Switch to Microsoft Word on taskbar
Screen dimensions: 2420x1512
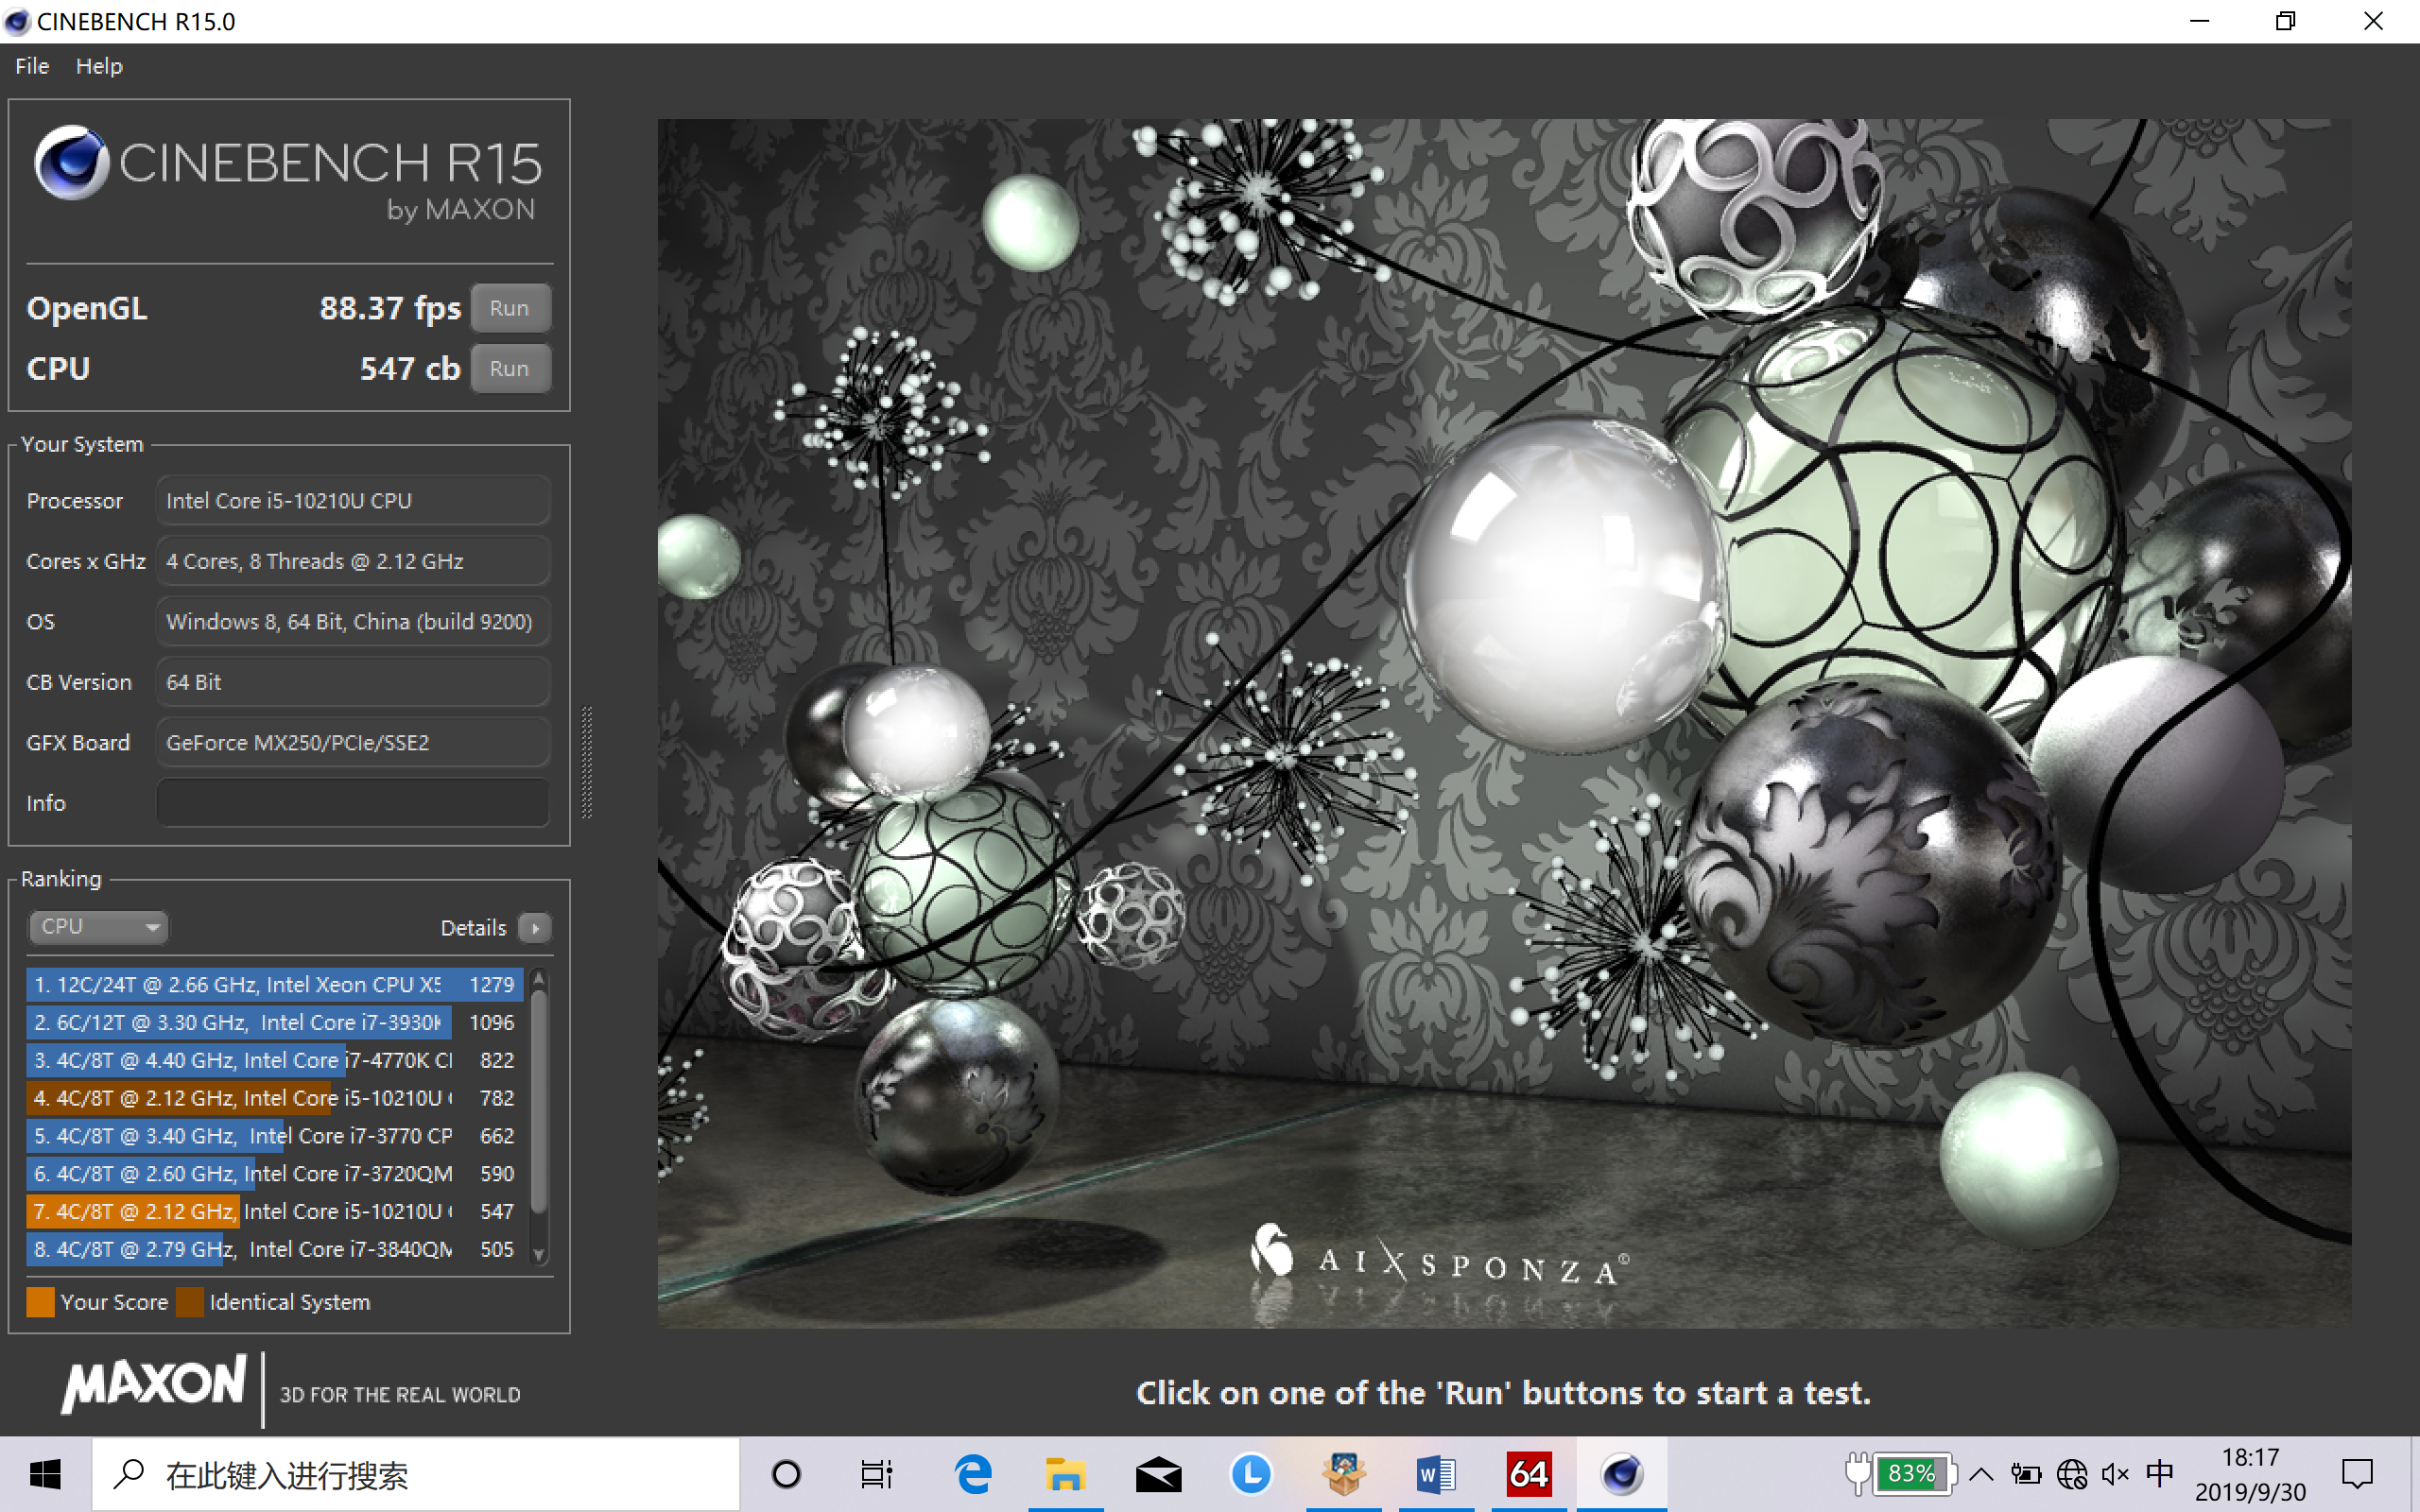(1436, 1474)
